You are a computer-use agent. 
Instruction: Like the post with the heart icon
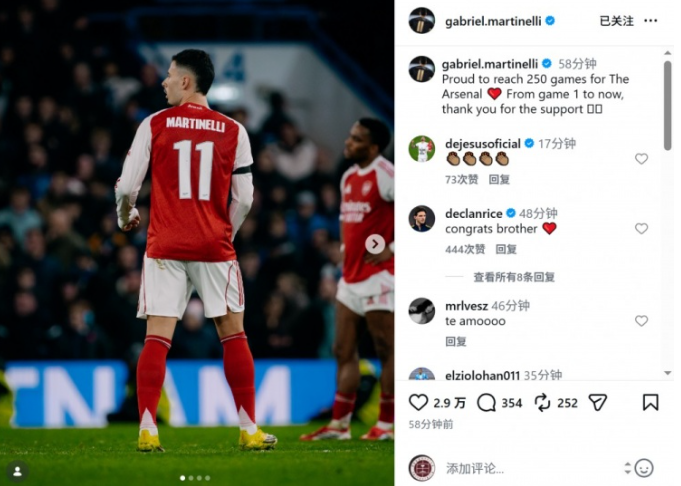pyautogui.click(x=418, y=403)
